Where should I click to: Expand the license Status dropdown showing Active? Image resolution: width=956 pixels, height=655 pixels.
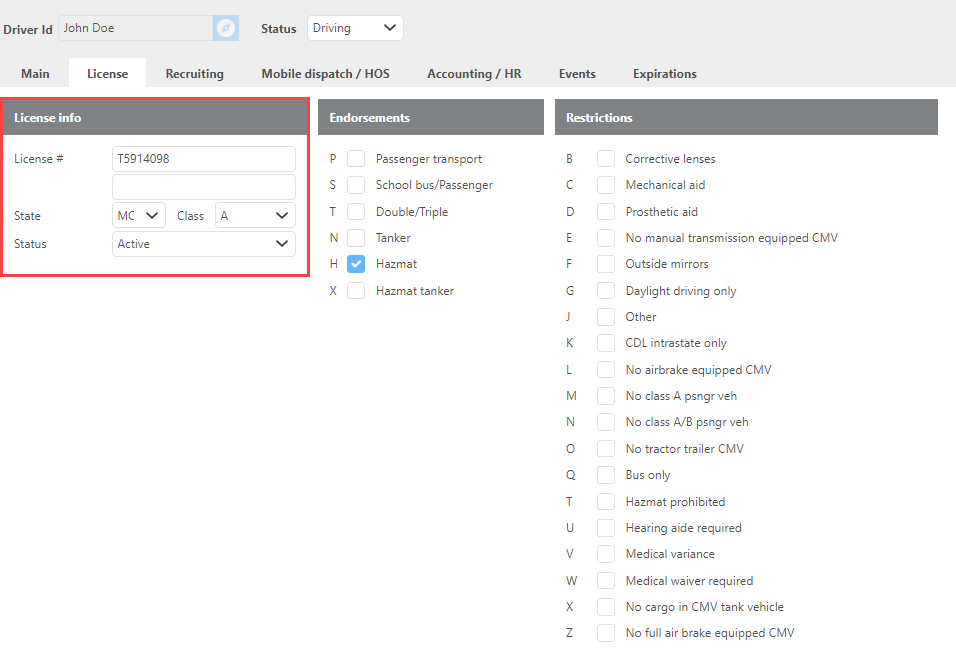coord(203,244)
